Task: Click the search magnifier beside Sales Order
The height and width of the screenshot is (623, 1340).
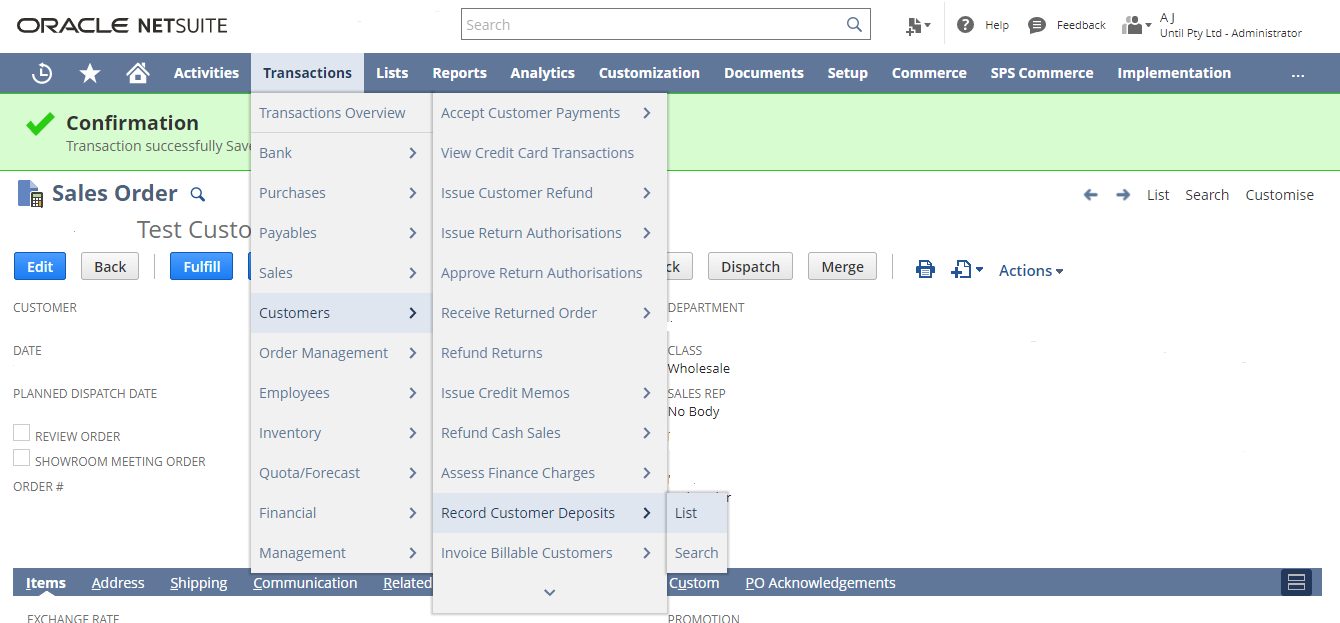Action: tap(198, 194)
